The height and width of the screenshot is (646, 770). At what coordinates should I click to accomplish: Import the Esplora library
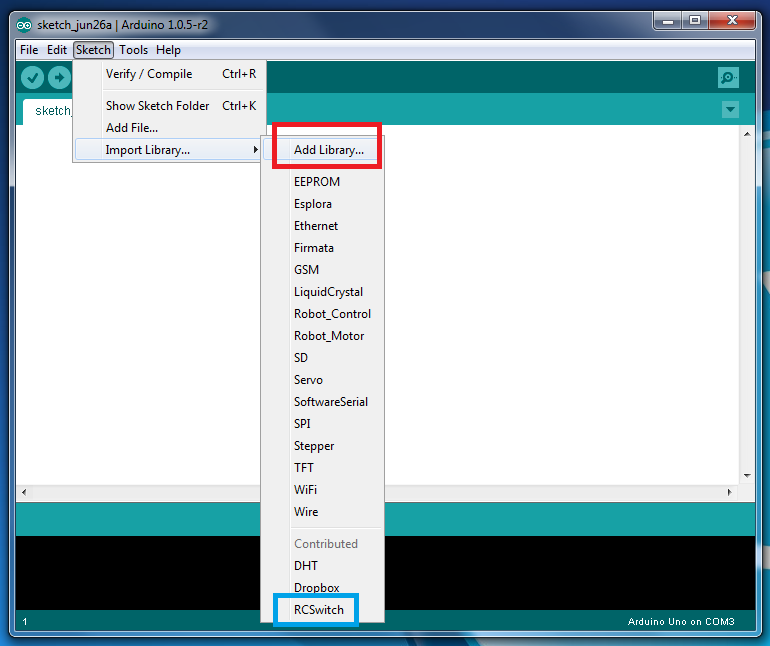coord(323,204)
